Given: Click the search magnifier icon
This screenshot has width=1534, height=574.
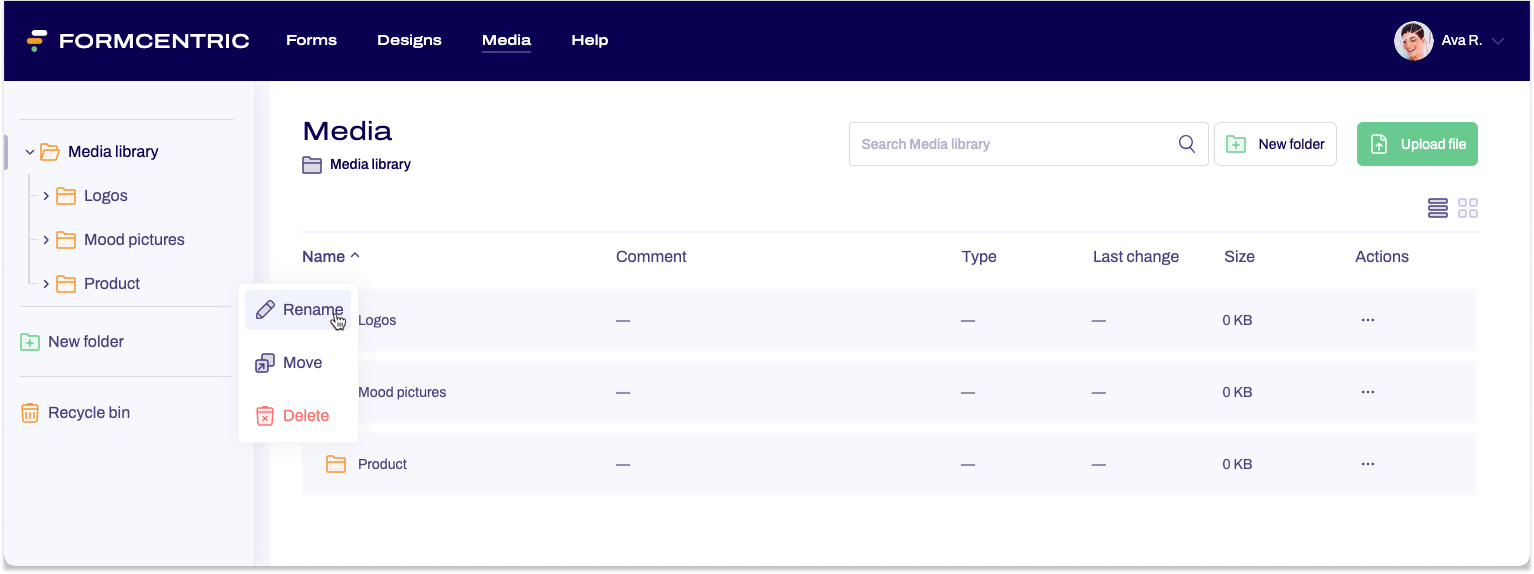Looking at the screenshot, I should (x=1186, y=144).
